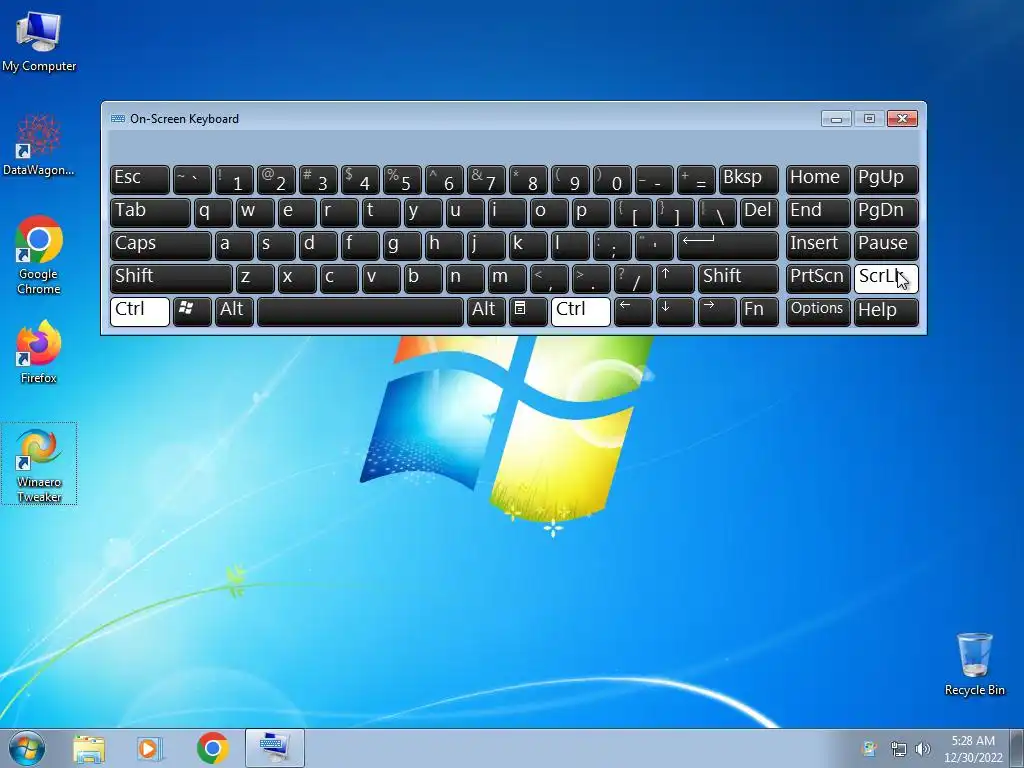Click the Esc key
This screenshot has width=1024, height=768.
[140, 179]
